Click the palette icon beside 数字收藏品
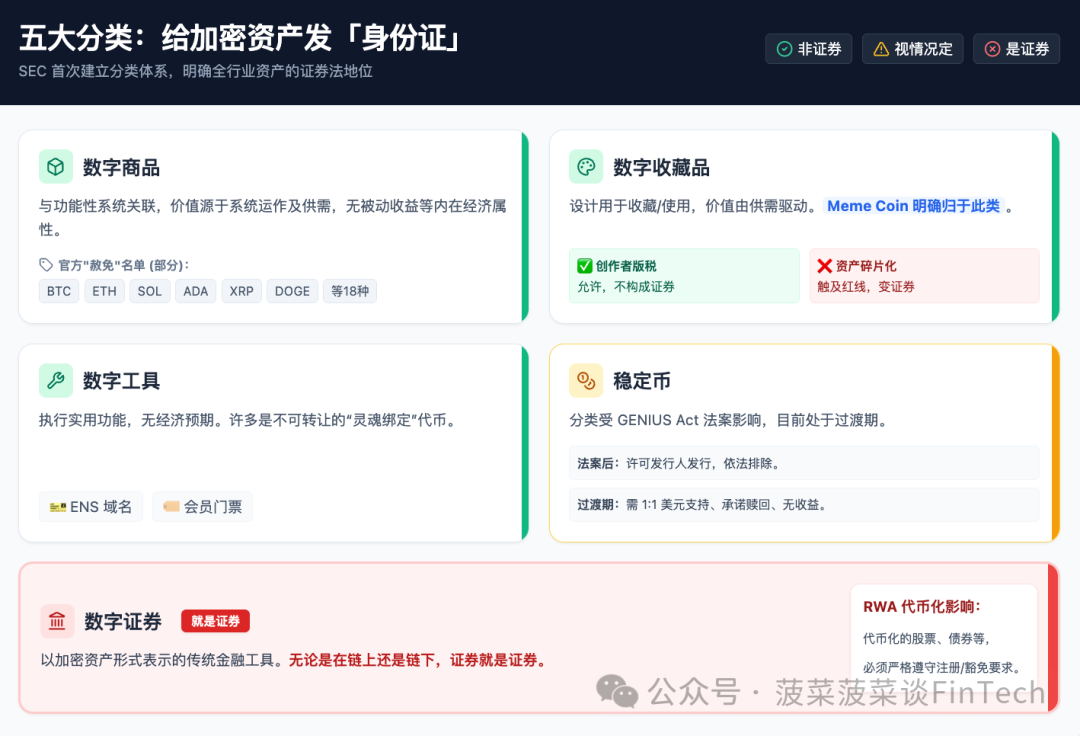 [x=586, y=167]
